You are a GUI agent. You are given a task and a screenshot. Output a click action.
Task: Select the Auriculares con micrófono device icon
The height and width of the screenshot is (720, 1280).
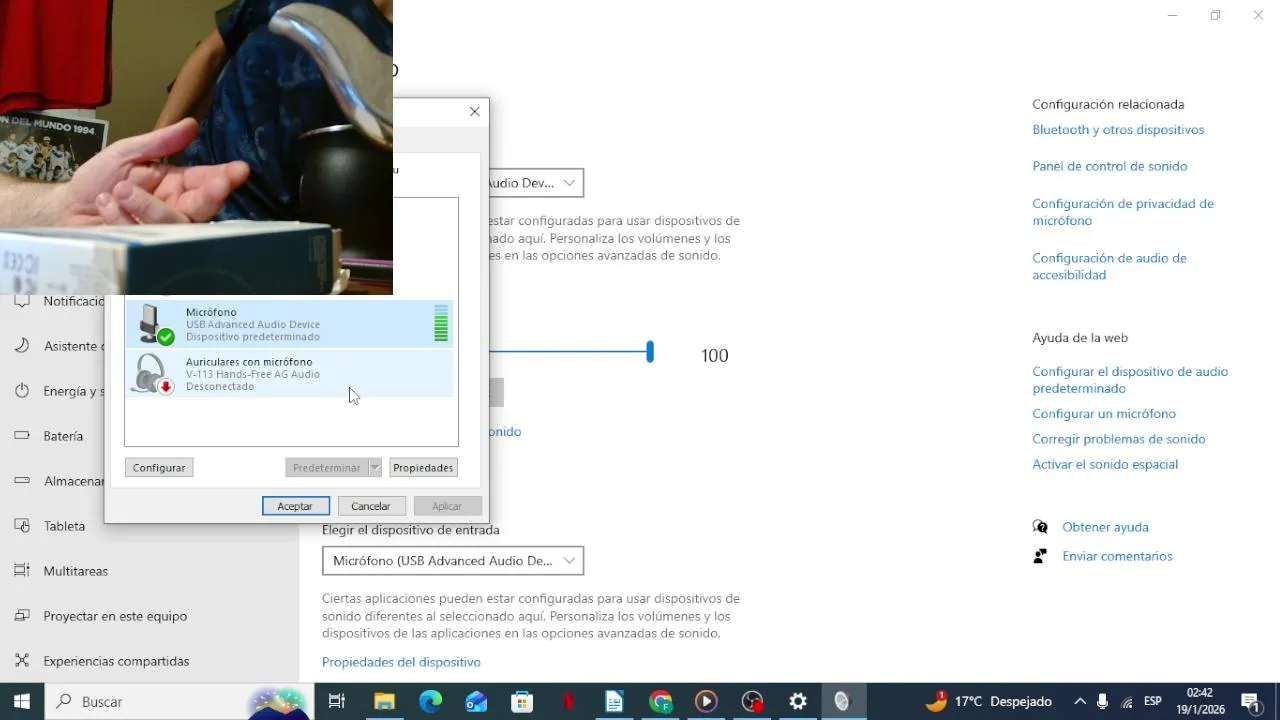[153, 374]
